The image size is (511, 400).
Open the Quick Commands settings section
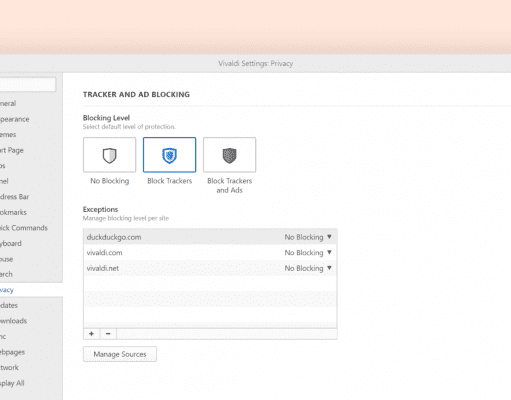click(x=24, y=228)
